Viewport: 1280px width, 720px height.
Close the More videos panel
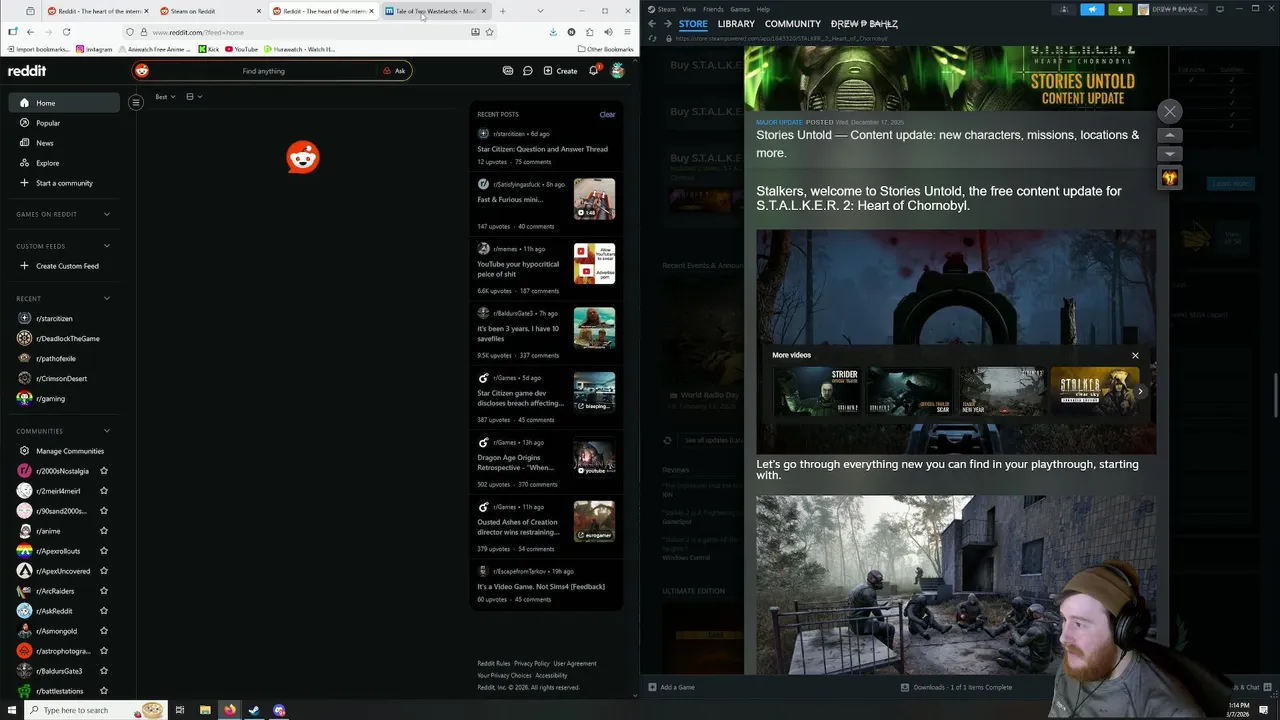(1135, 355)
